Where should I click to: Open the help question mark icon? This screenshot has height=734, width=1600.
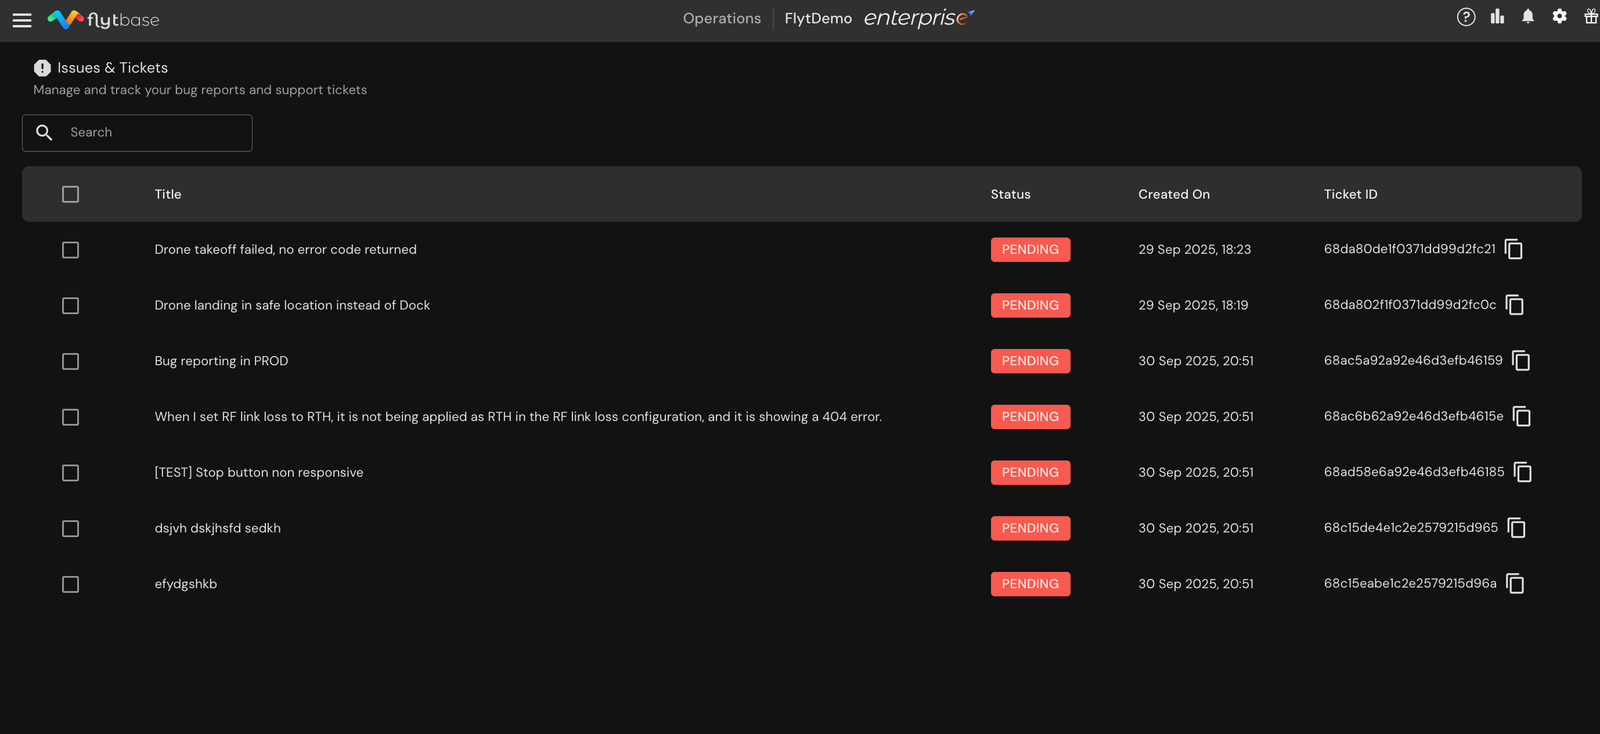[1466, 17]
